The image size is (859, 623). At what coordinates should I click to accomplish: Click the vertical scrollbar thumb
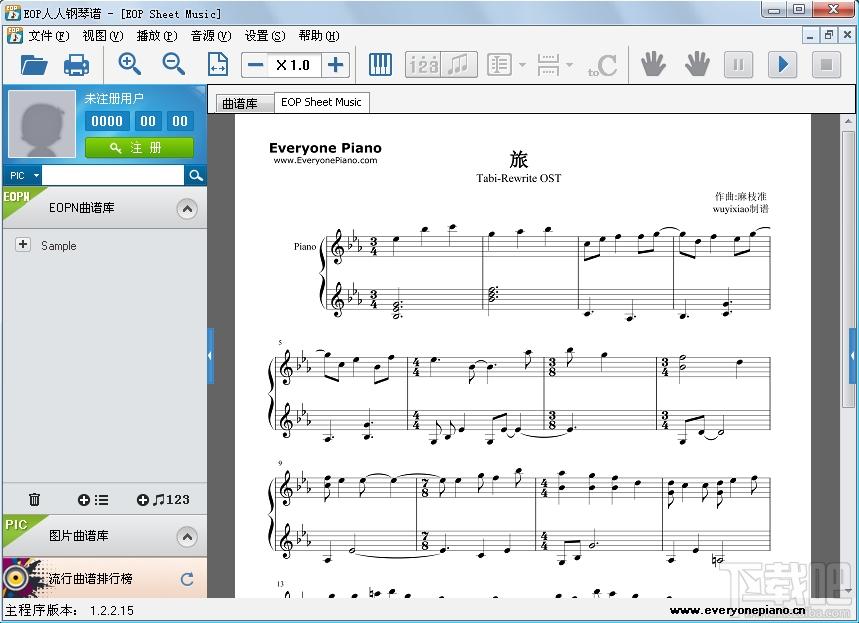coord(848,268)
